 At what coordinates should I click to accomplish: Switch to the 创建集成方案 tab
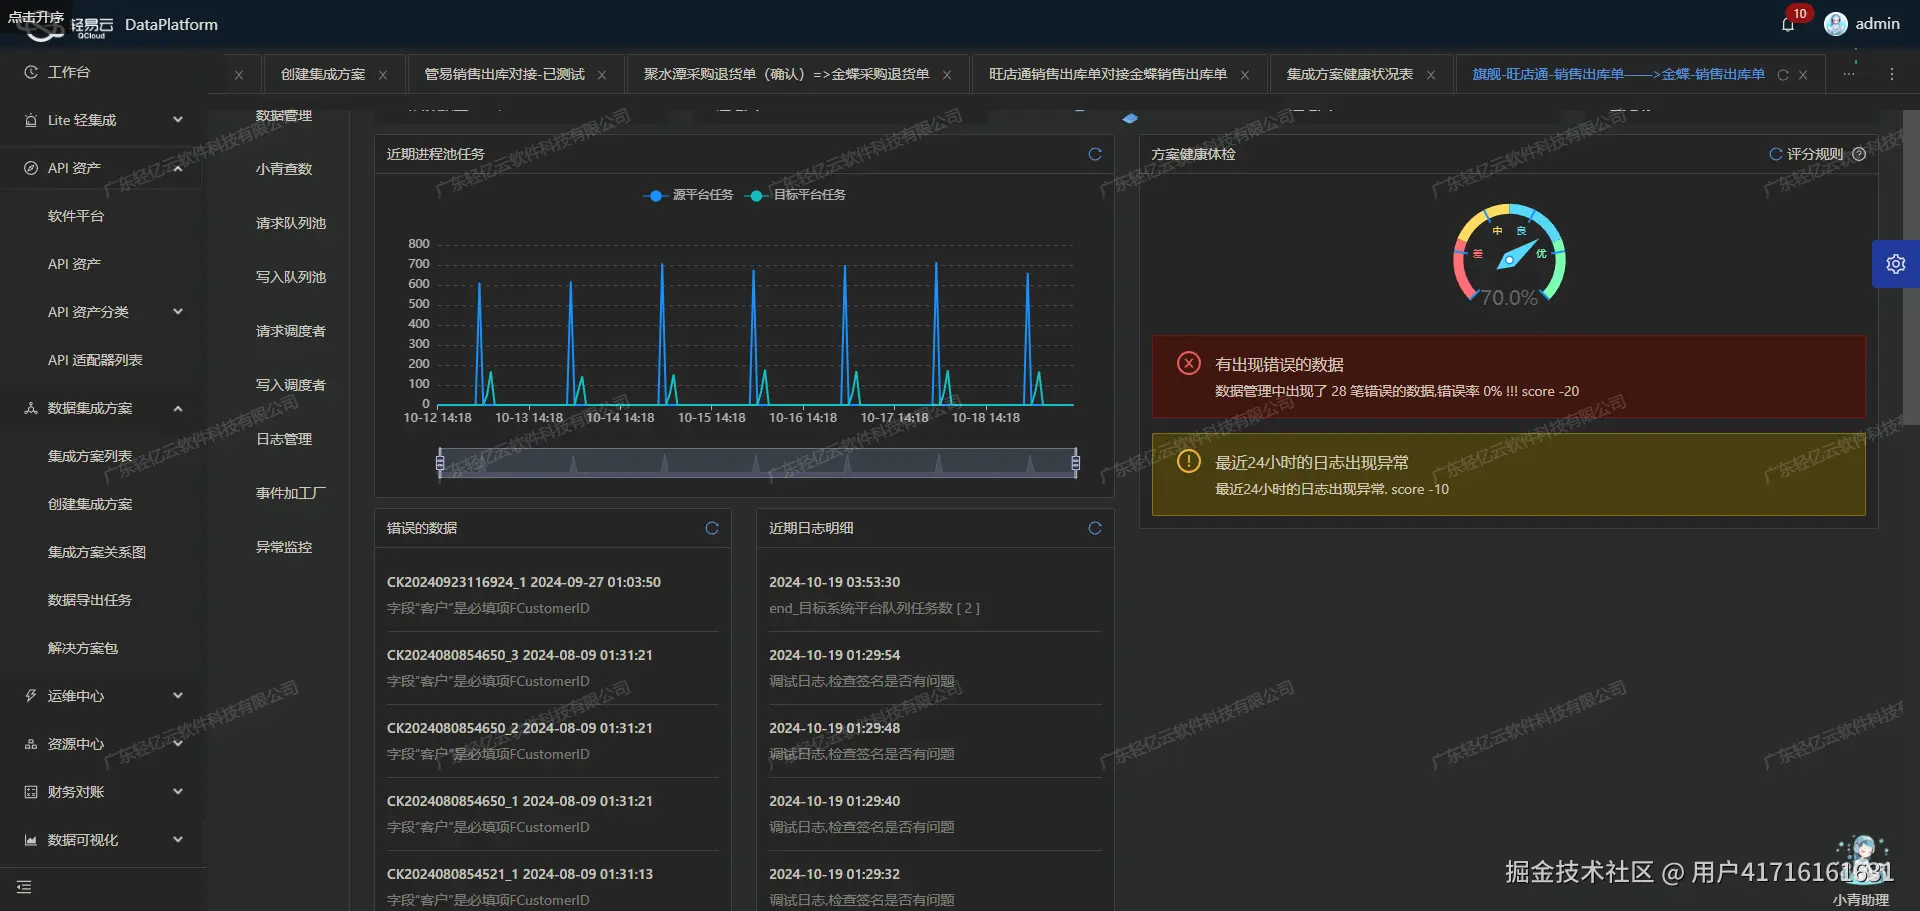pyautogui.click(x=323, y=75)
